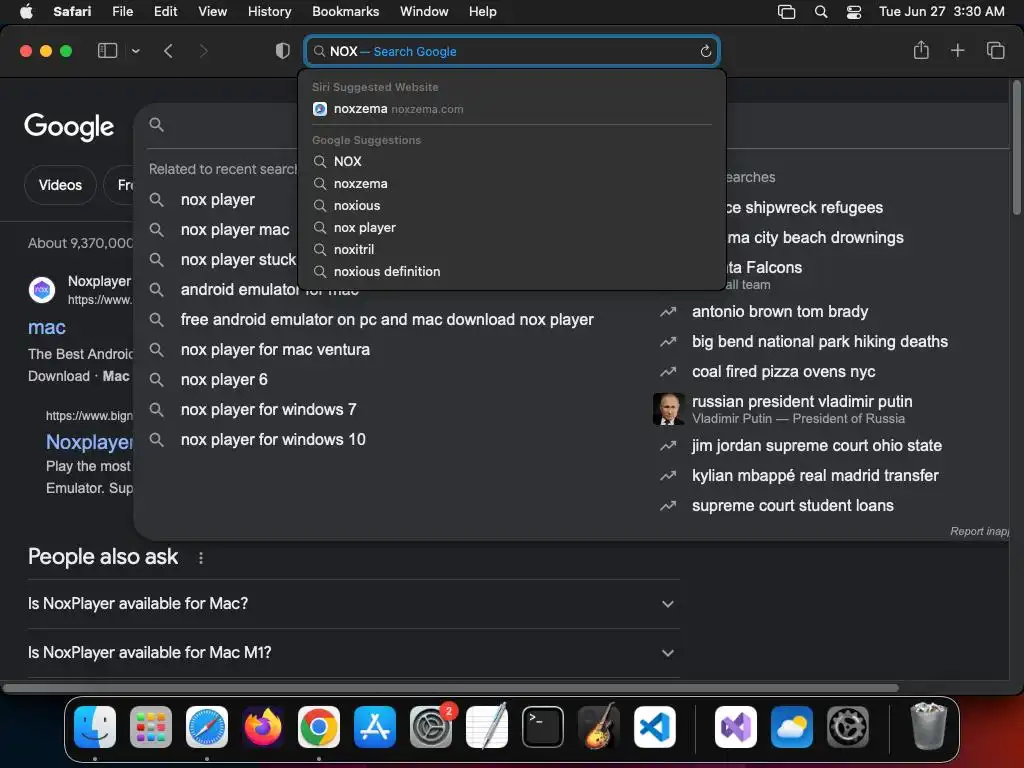Viewport: 1024px width, 768px height.
Task: Open the privacy report shield icon
Action: [283, 51]
